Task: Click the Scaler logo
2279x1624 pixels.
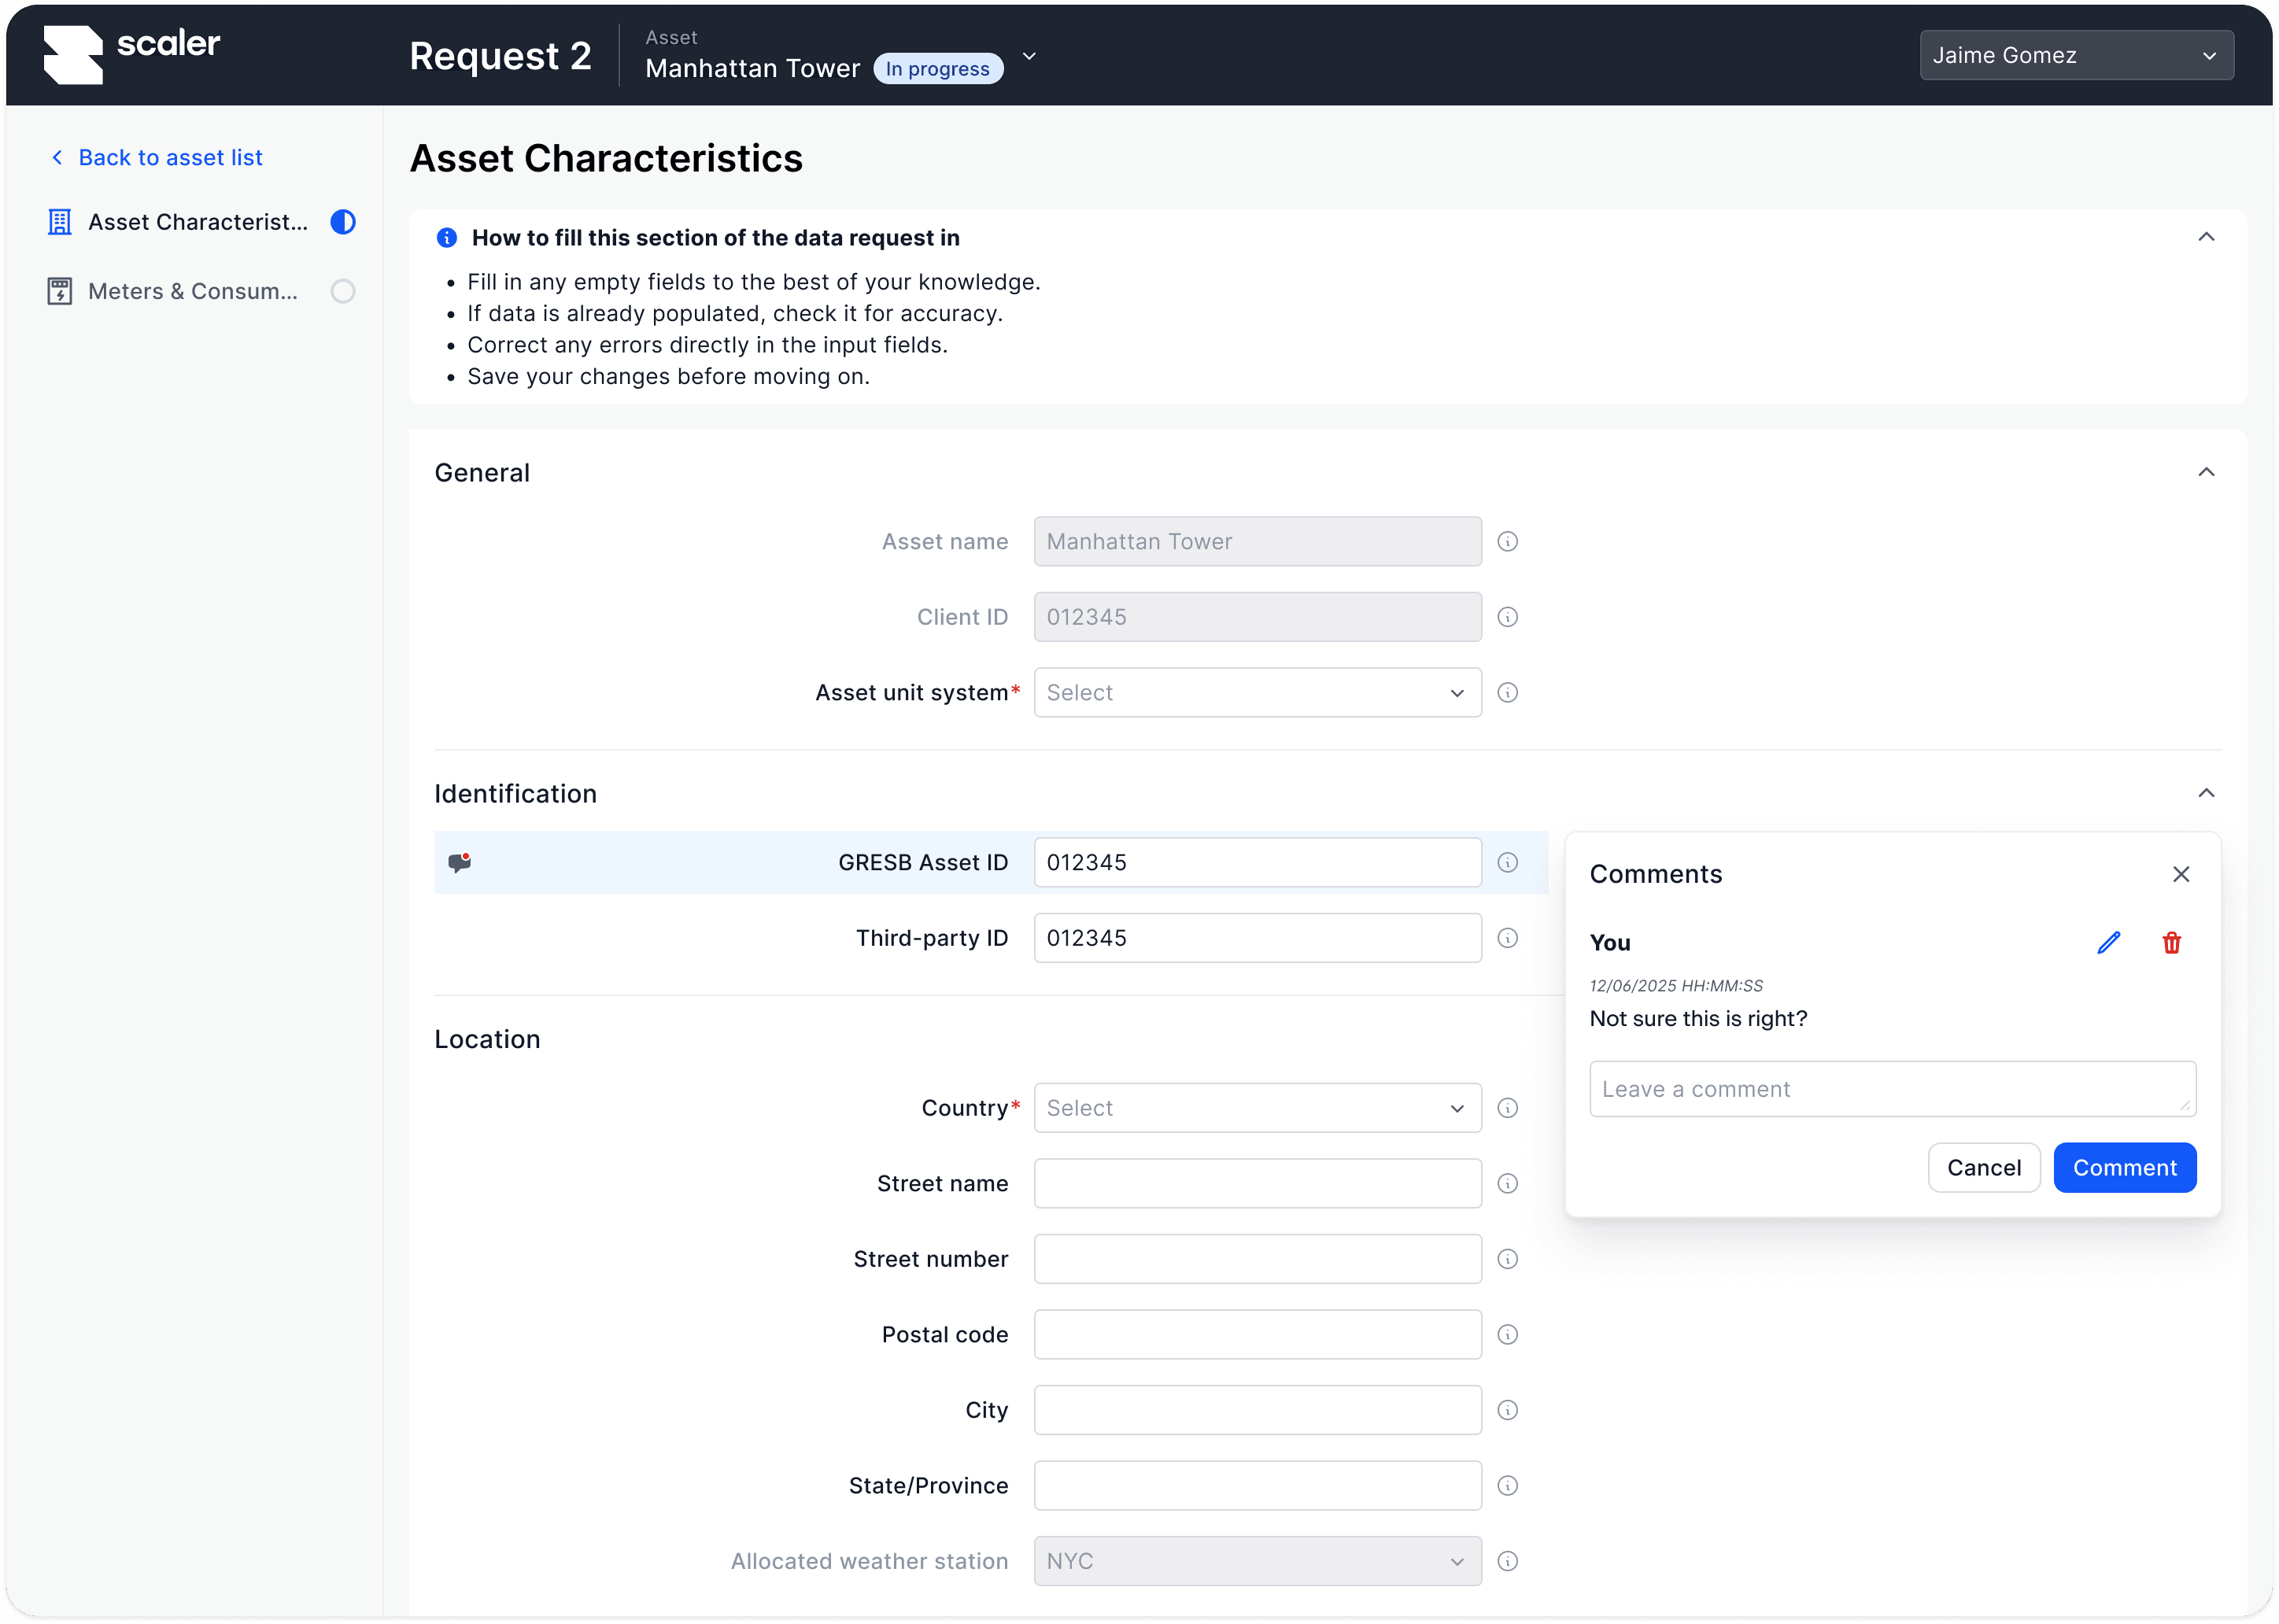Action: [132, 54]
